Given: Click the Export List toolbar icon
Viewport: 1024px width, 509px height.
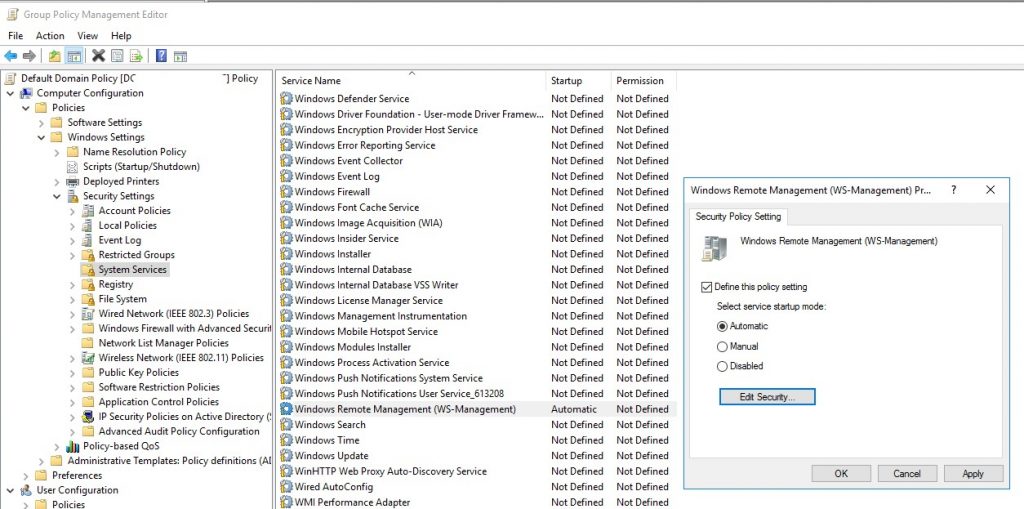Looking at the screenshot, I should tap(136, 56).
